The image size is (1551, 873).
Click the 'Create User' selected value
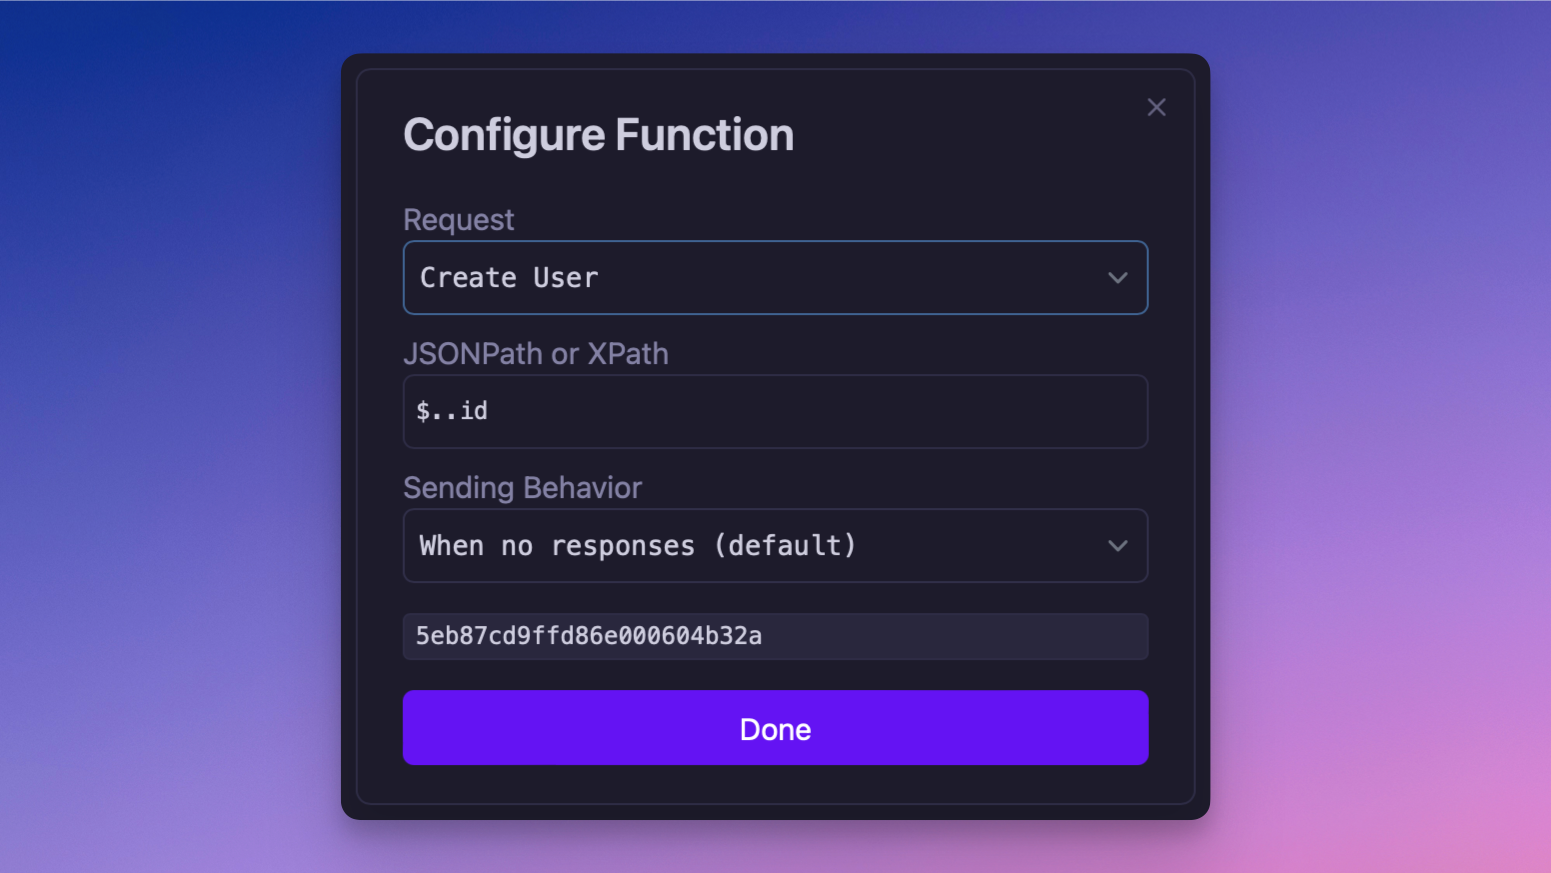click(x=508, y=278)
